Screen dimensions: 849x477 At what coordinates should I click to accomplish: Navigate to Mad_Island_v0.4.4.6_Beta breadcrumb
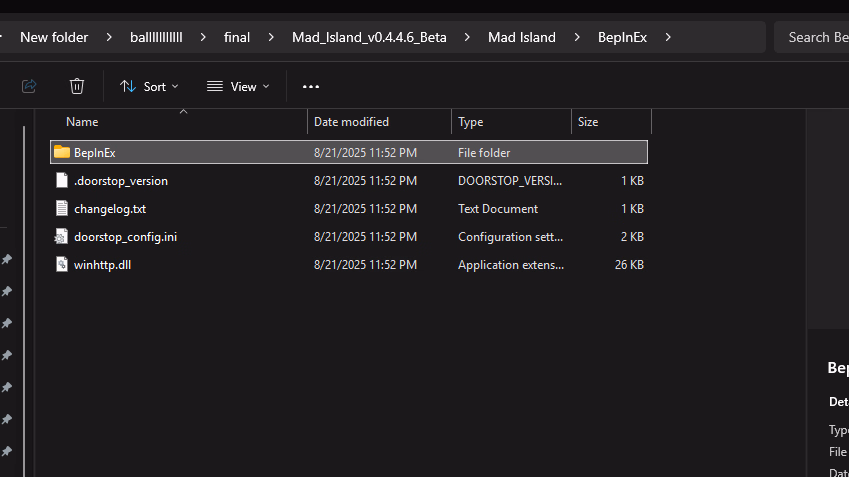click(368, 38)
